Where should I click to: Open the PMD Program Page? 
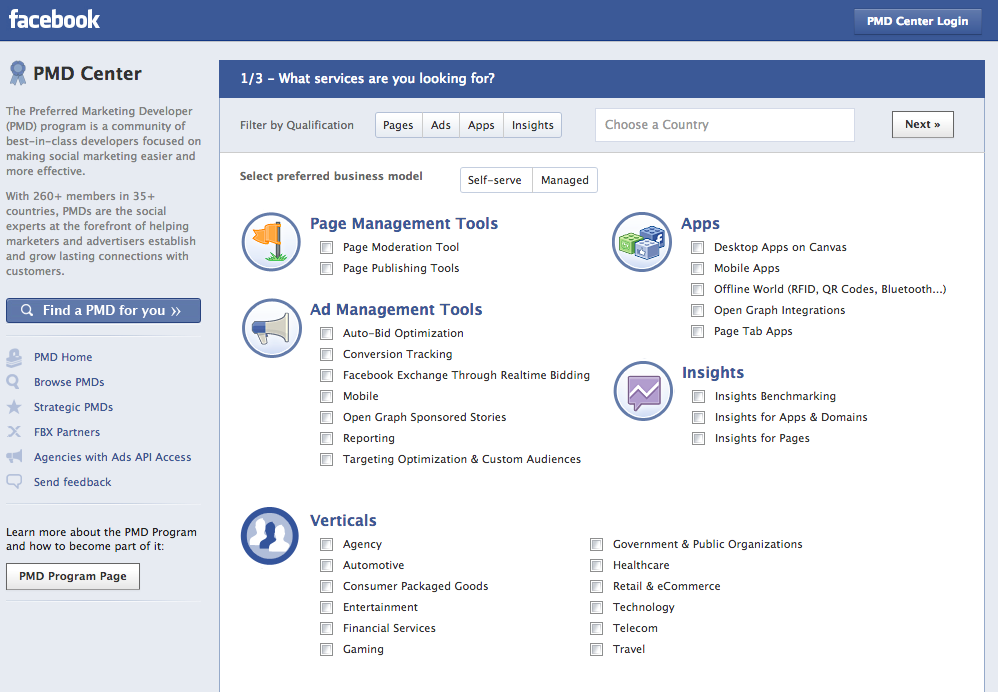(x=72, y=576)
